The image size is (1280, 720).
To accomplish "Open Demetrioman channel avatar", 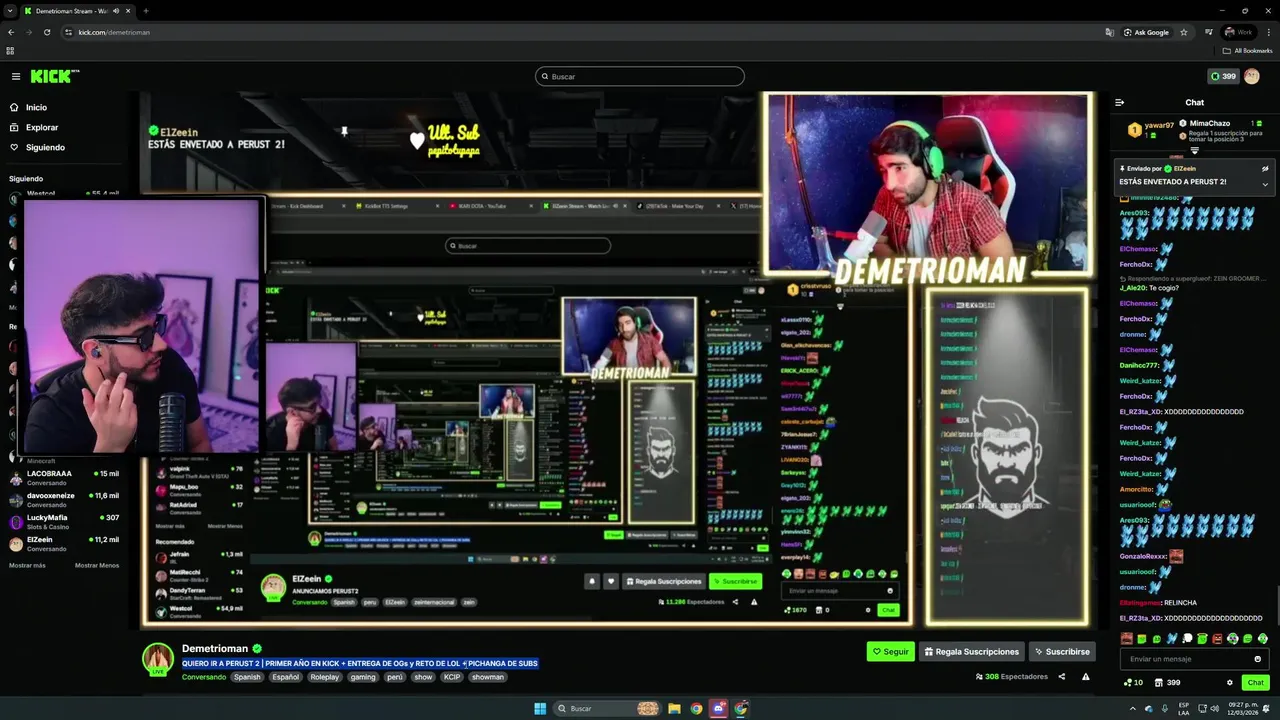I will pos(158,659).
